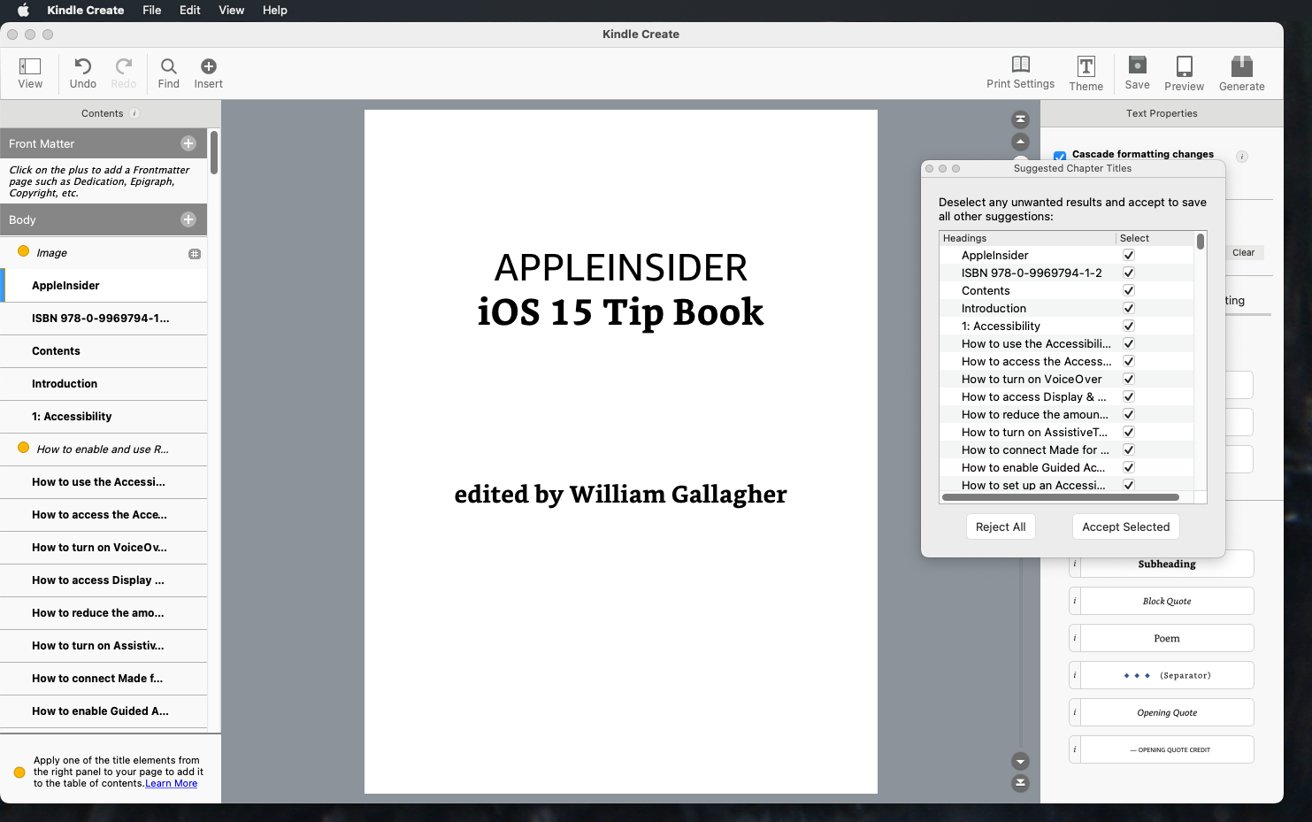Open the Kindle Create app menu
Screen dimensions: 1312x822
click(86, 10)
